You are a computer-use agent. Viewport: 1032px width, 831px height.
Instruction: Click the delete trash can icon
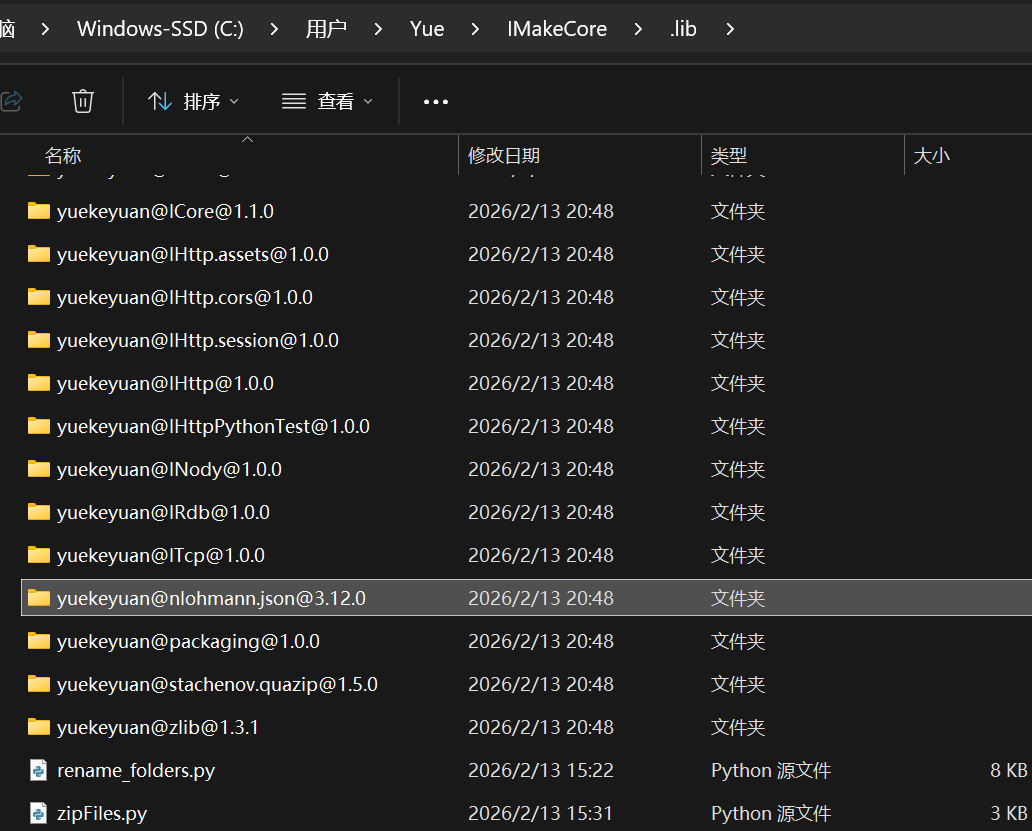(x=83, y=101)
